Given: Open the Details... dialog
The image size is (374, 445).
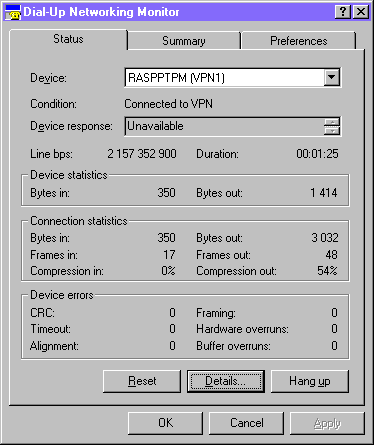Looking at the screenshot, I should (226, 381).
